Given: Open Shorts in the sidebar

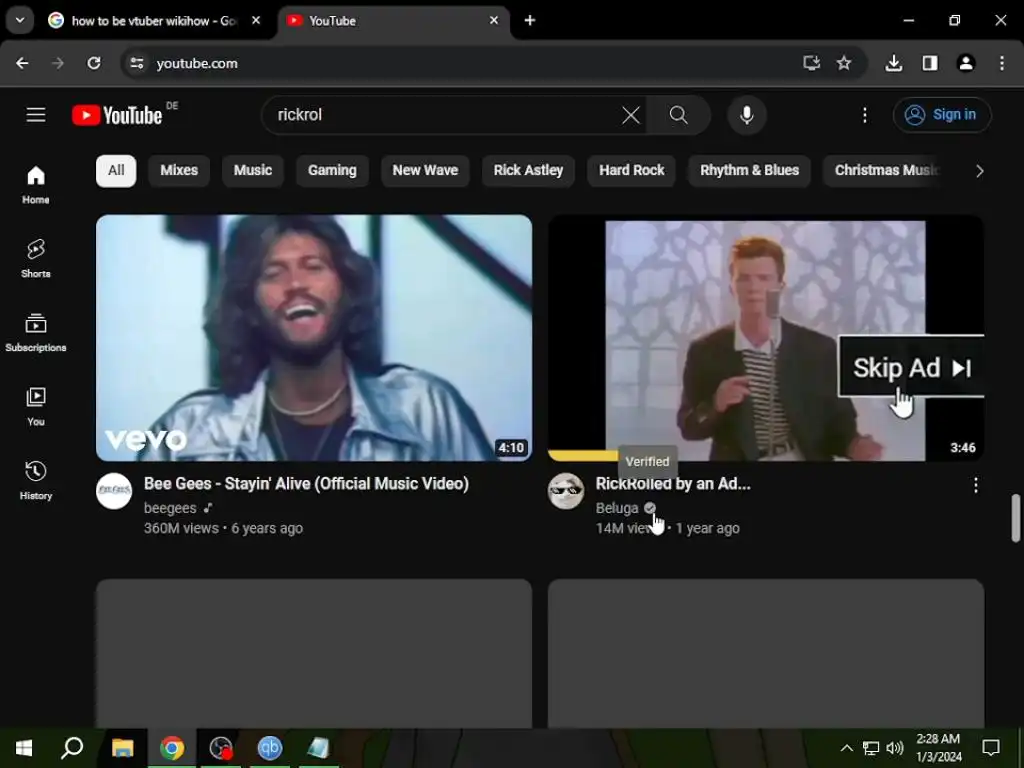Looking at the screenshot, I should pos(36,259).
